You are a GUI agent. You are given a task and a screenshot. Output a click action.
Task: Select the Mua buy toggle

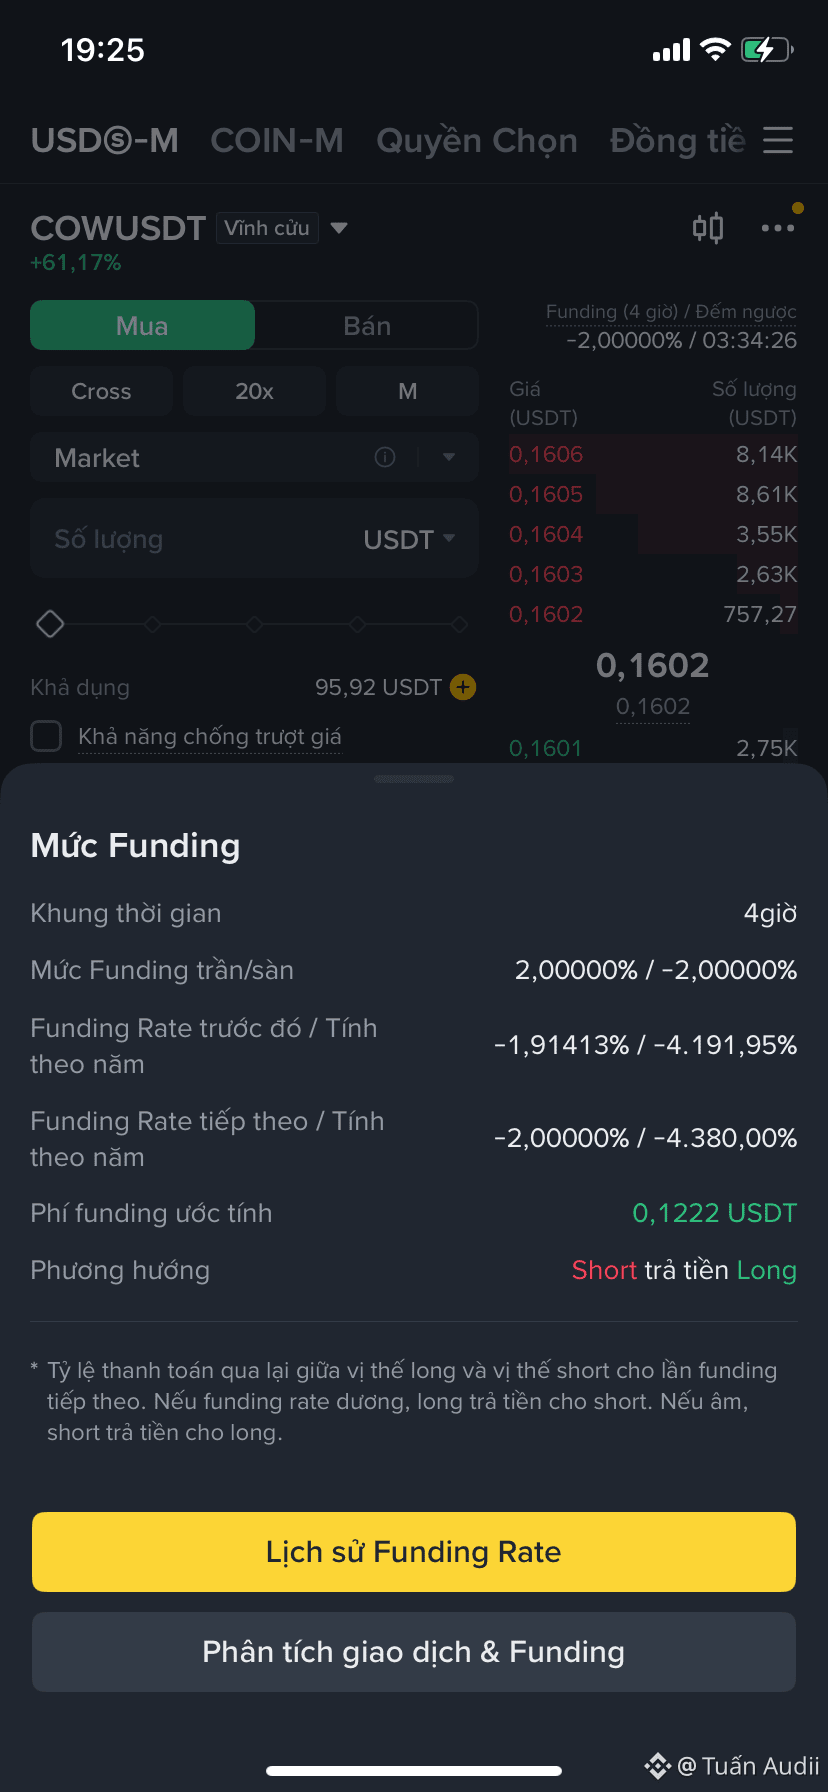pos(143,325)
